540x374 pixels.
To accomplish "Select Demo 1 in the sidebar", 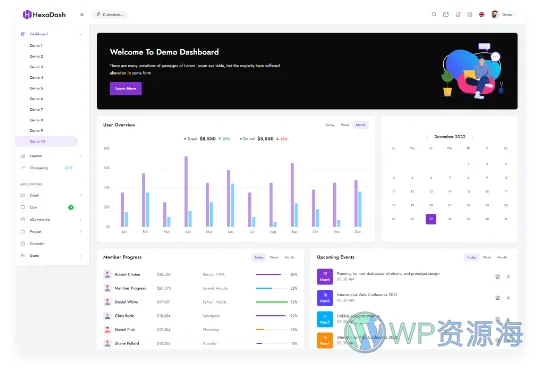I will pos(36,45).
